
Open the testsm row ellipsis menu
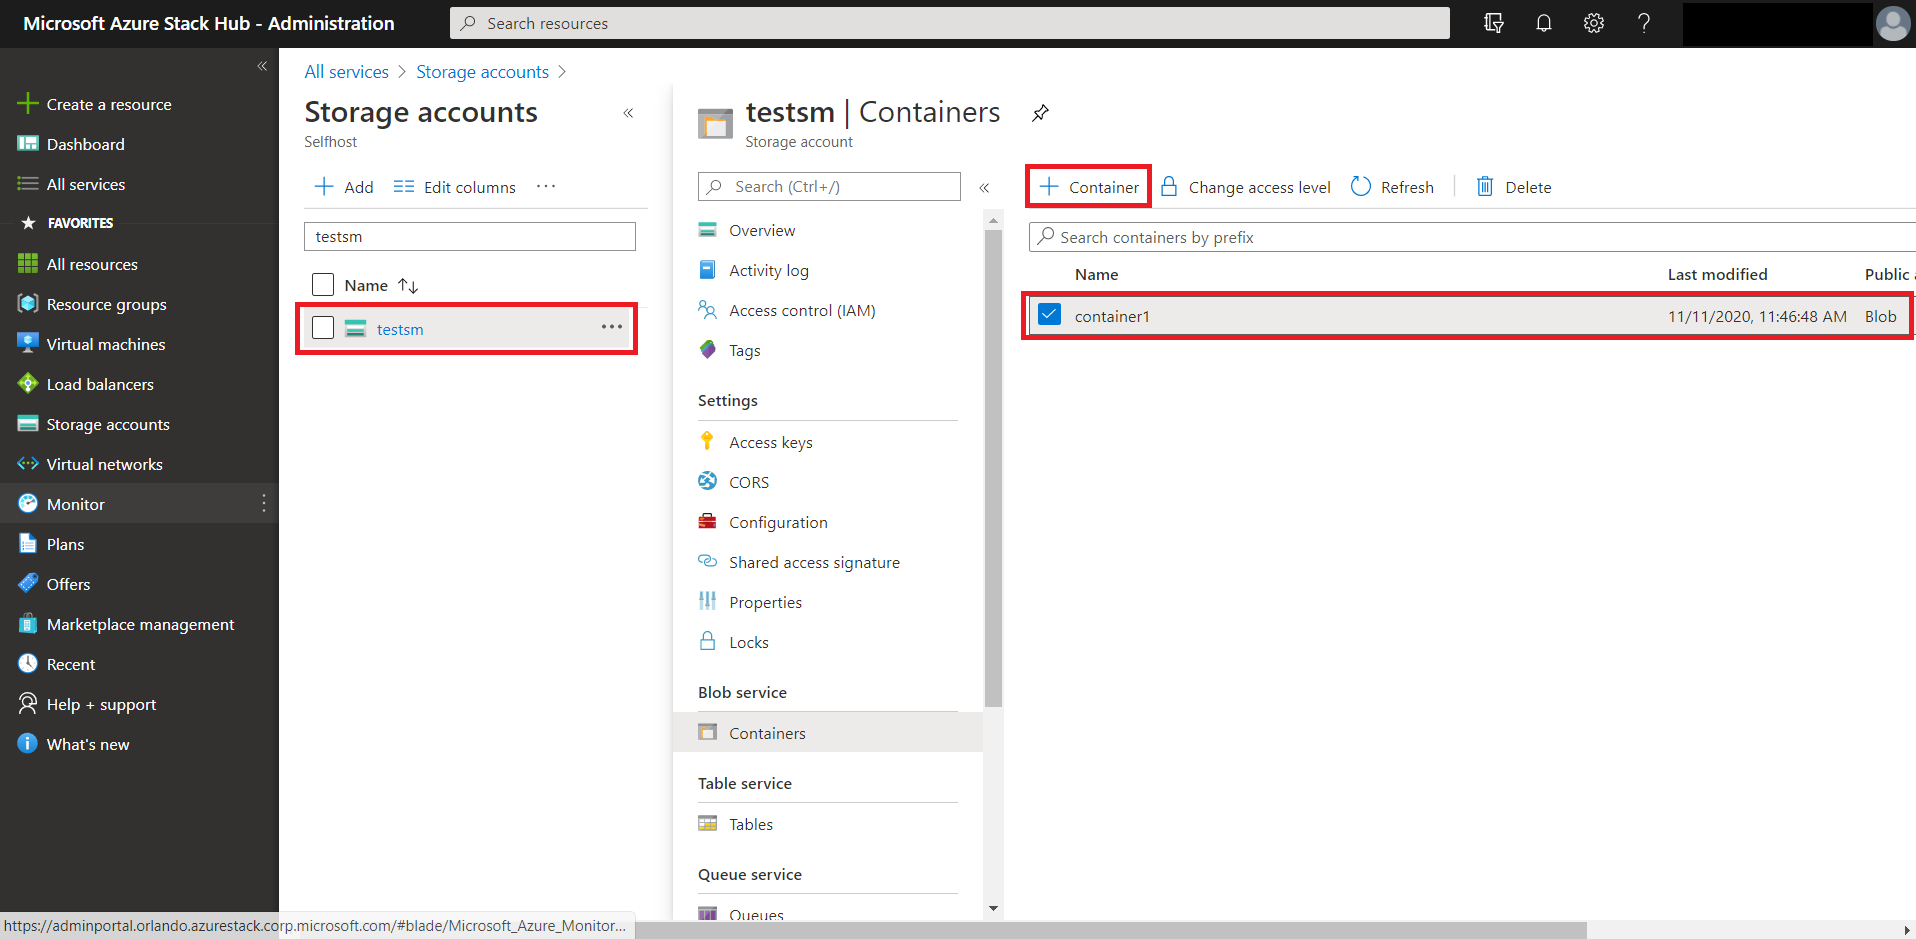pyautogui.click(x=612, y=327)
